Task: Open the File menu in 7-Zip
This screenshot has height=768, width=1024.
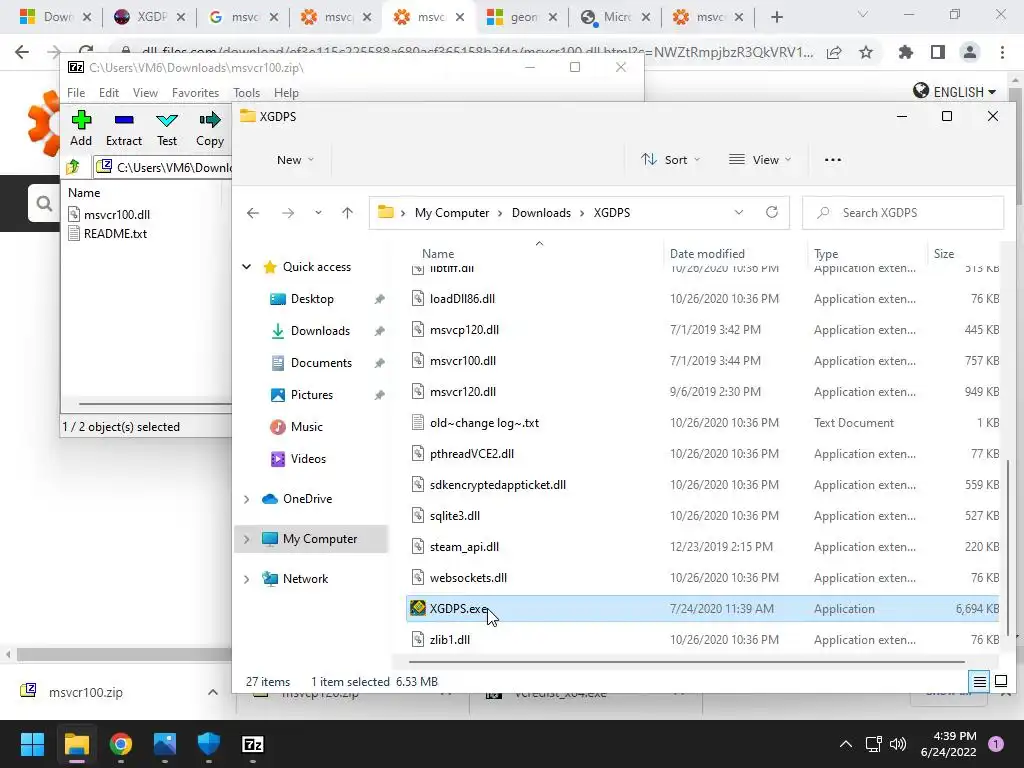Action: [x=76, y=93]
